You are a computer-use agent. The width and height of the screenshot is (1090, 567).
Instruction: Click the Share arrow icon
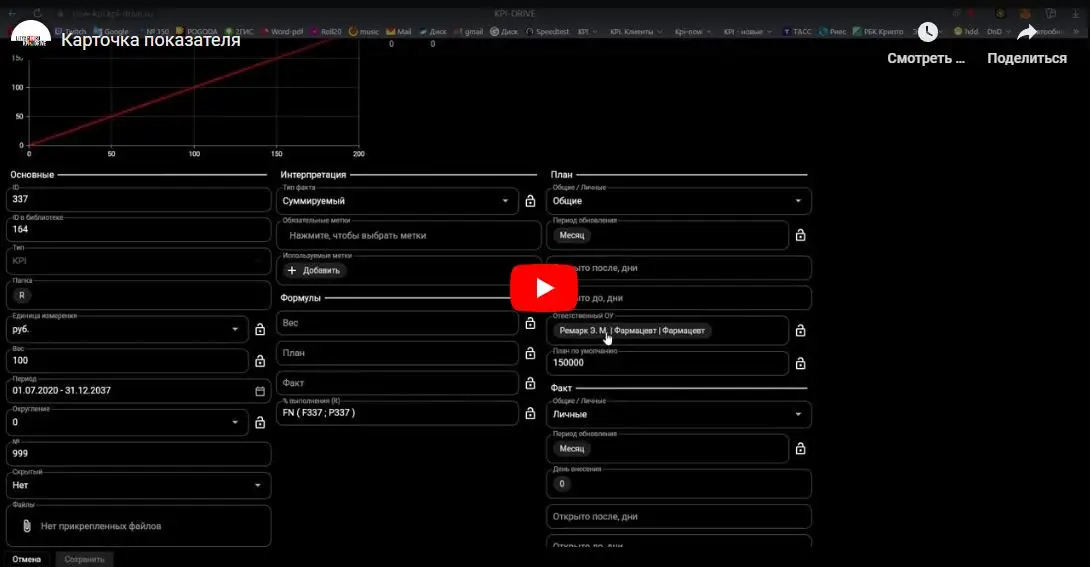click(x=1027, y=32)
